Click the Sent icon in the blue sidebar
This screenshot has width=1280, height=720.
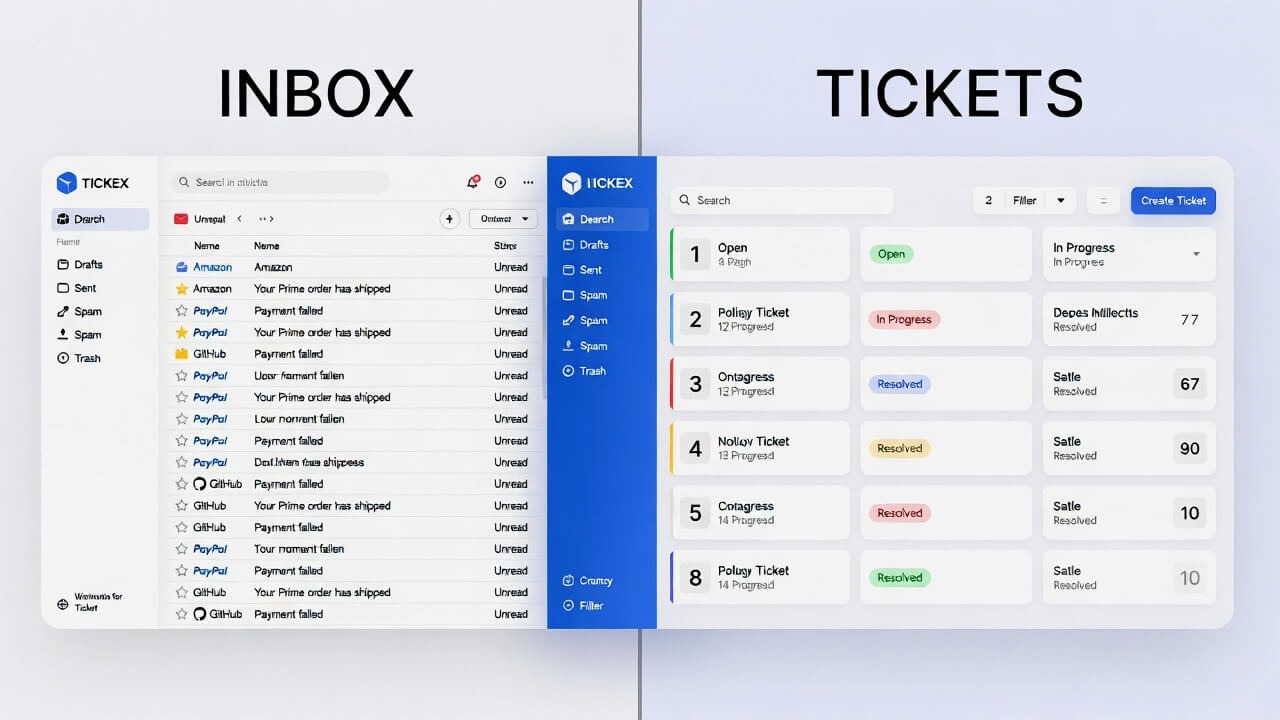pyautogui.click(x=569, y=270)
